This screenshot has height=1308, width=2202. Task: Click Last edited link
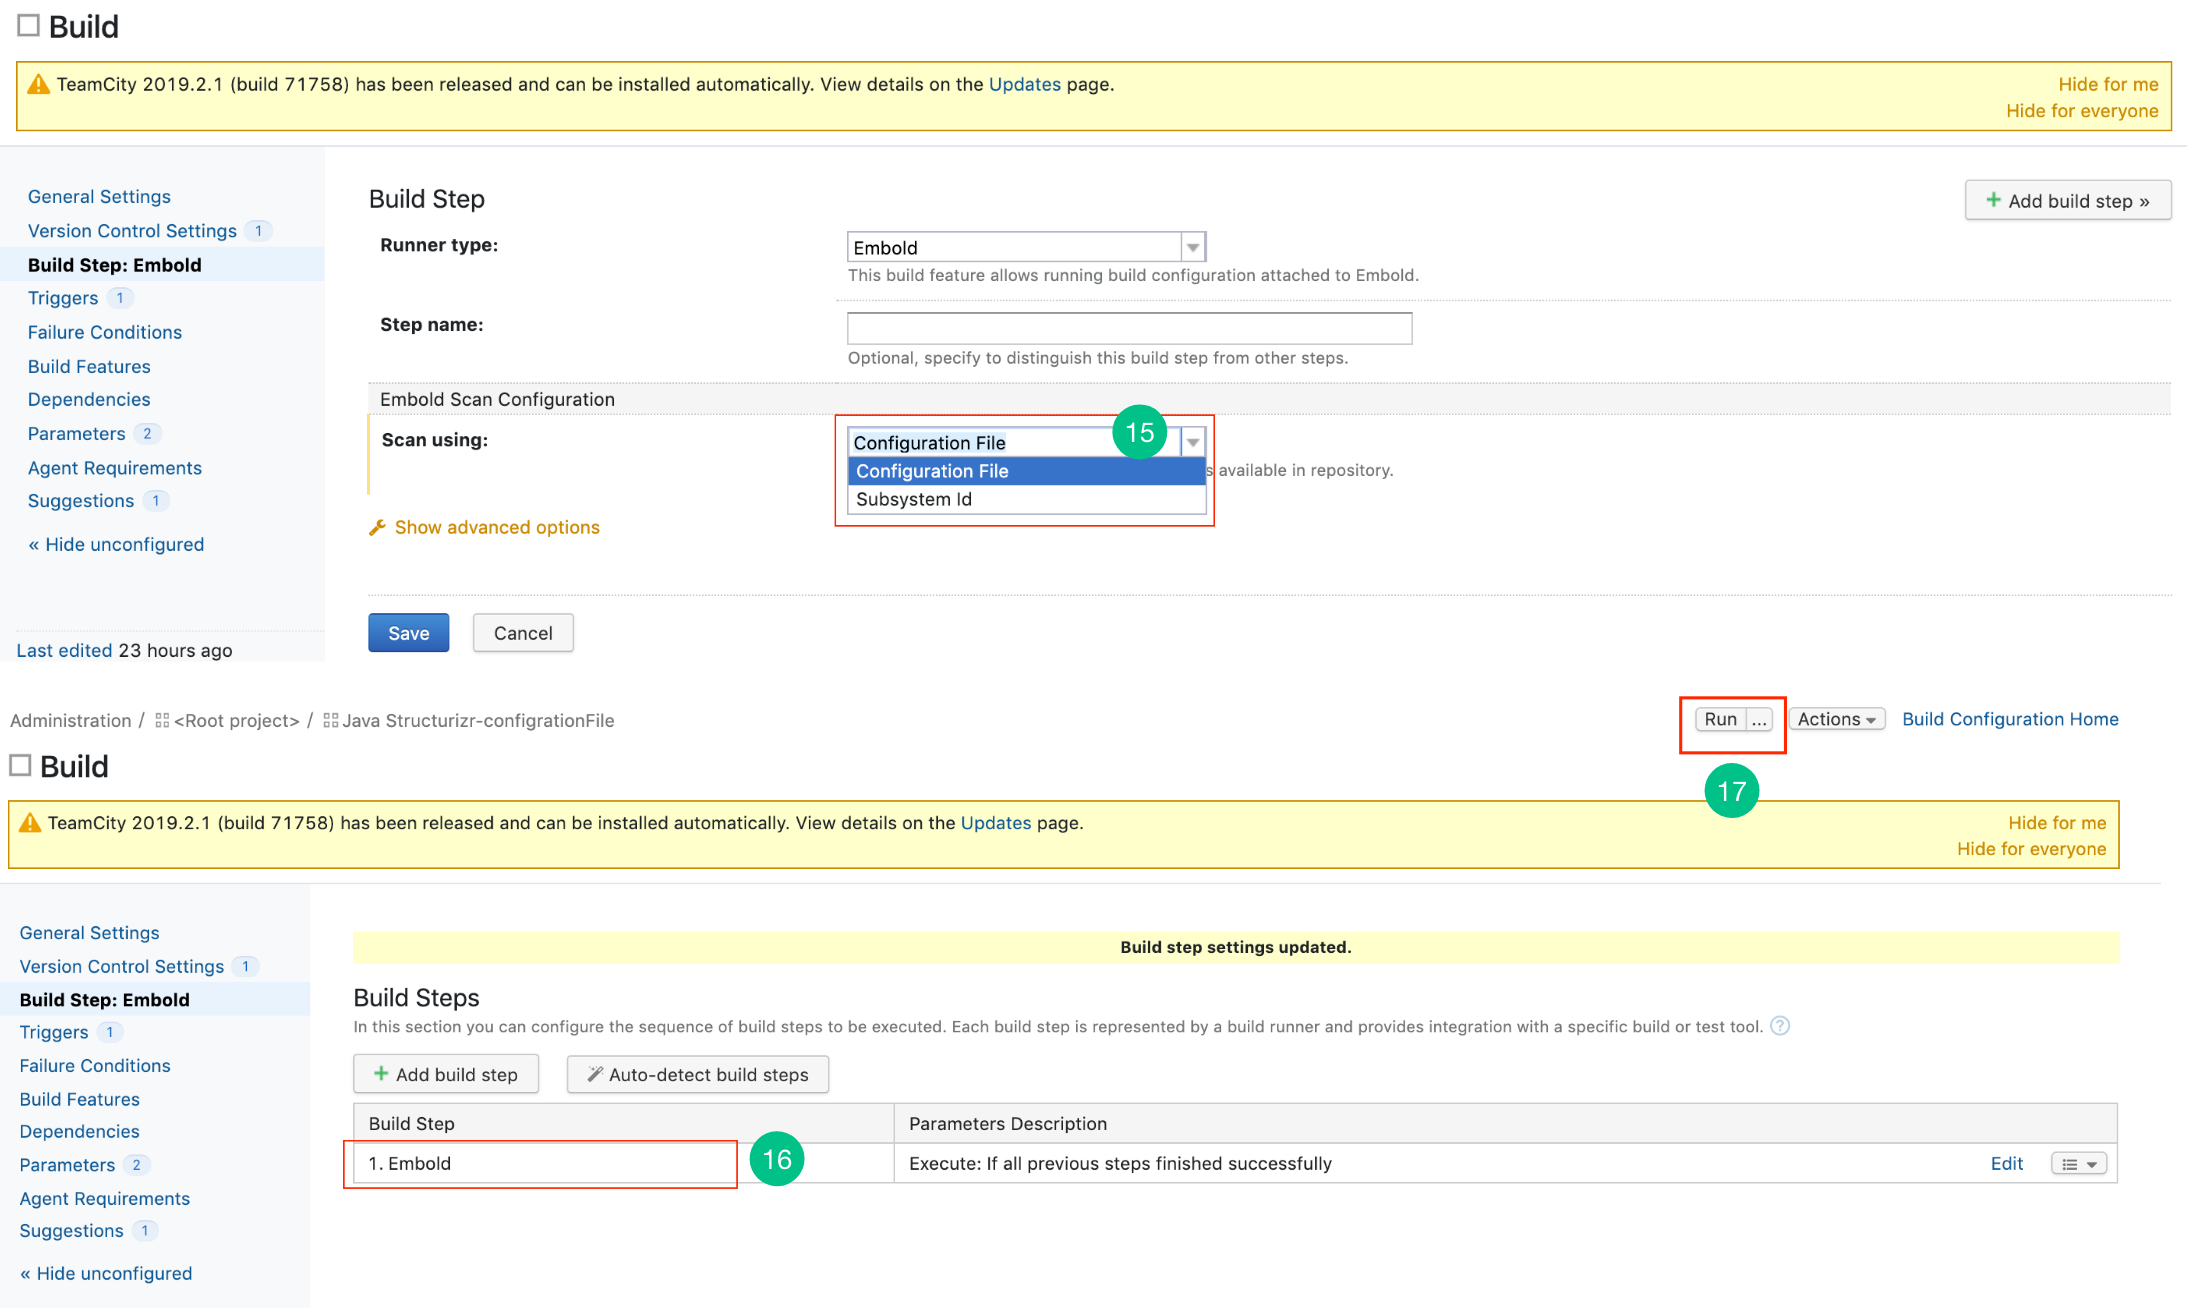(x=64, y=650)
